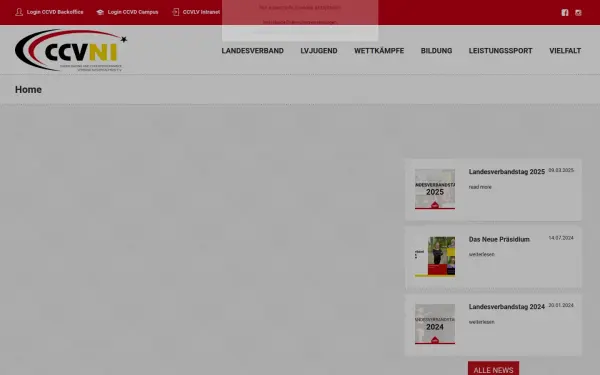600x375 pixels.
Task: Open Login CCVD Backoffice link
Action: 55,12
